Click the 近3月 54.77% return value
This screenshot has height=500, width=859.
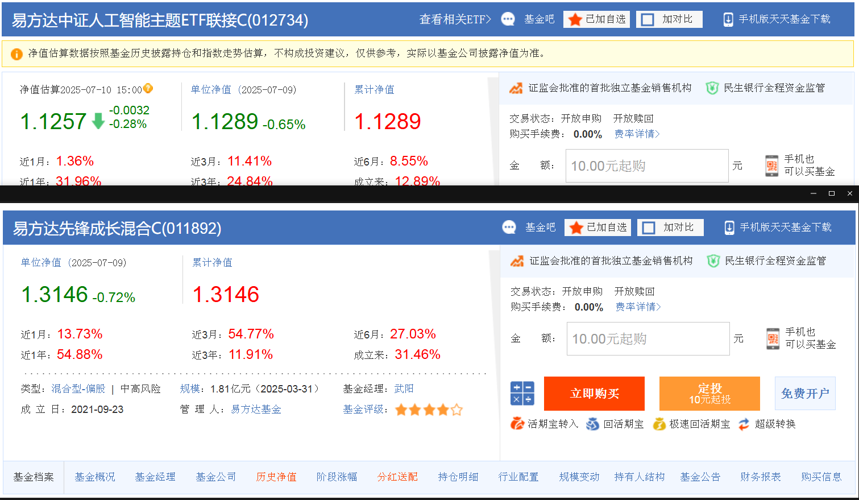pyautogui.click(x=251, y=334)
